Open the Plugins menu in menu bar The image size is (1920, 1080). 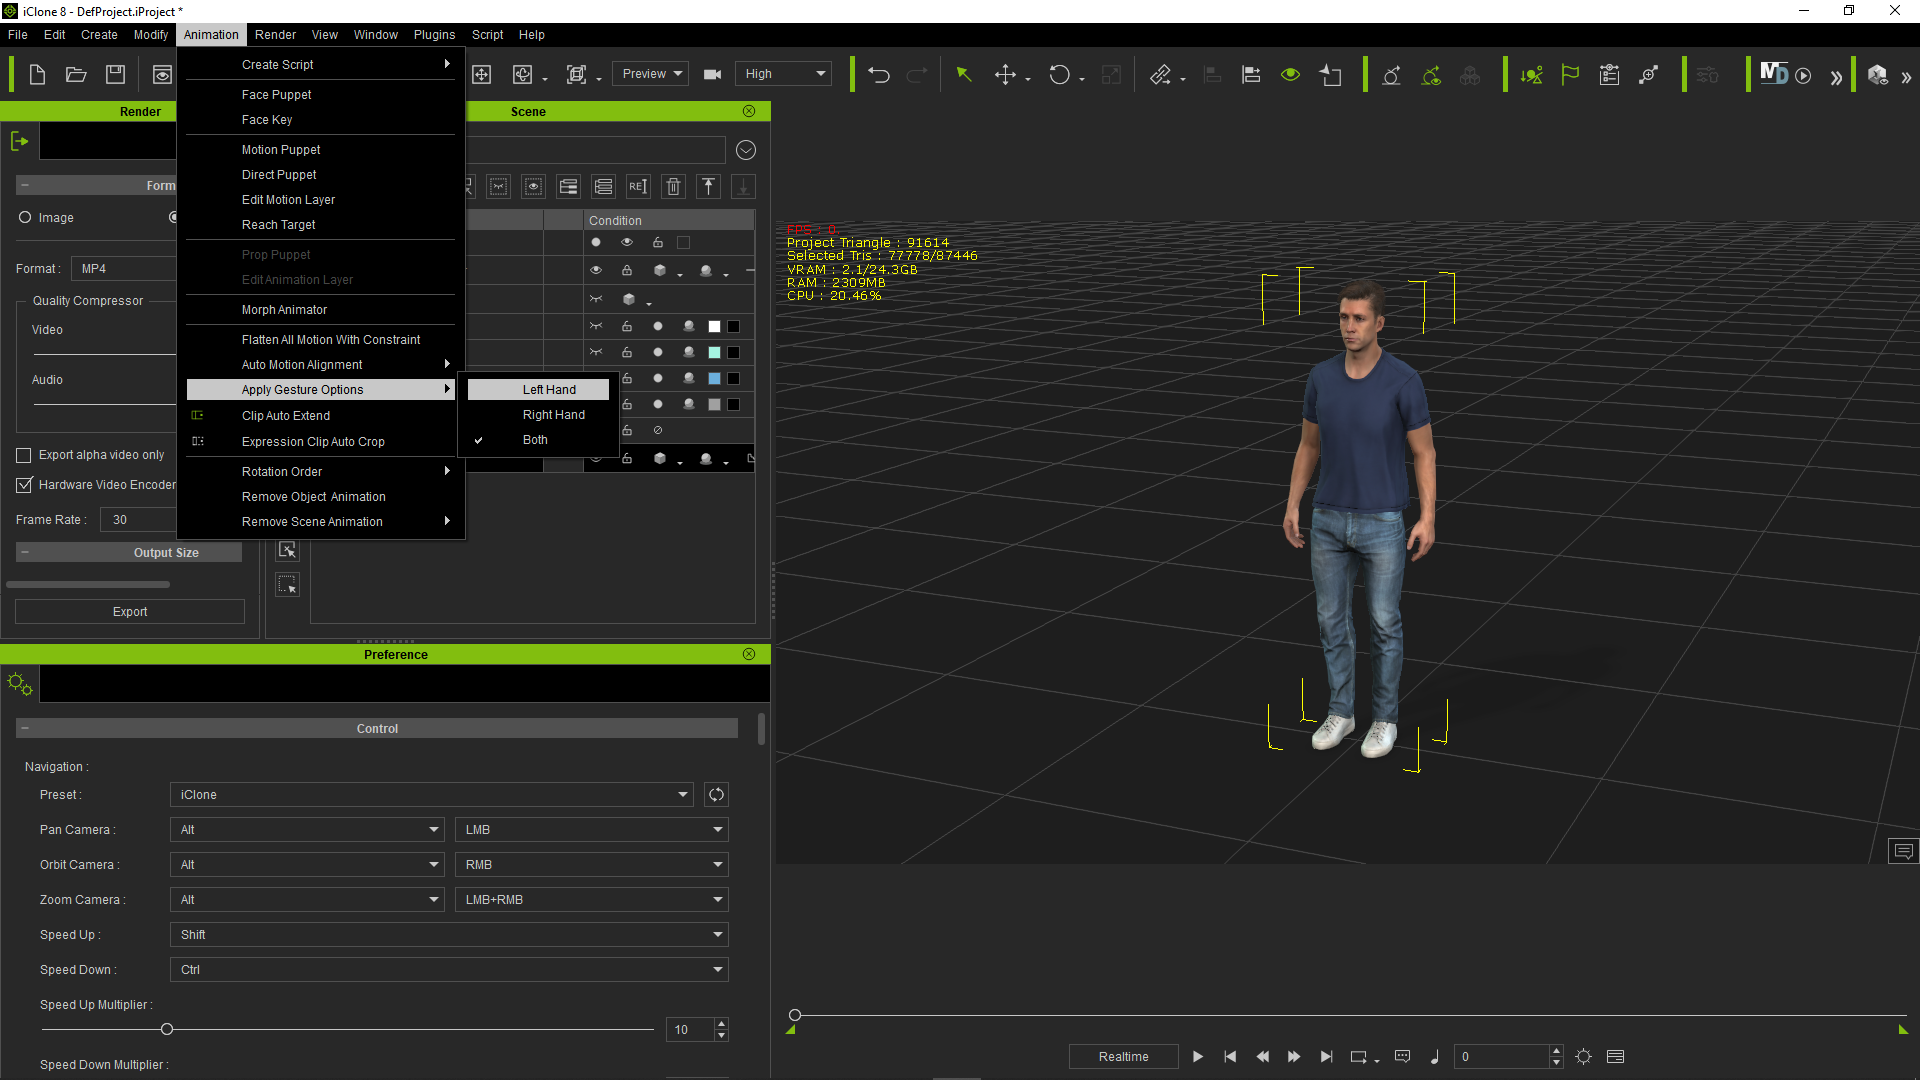coord(434,35)
